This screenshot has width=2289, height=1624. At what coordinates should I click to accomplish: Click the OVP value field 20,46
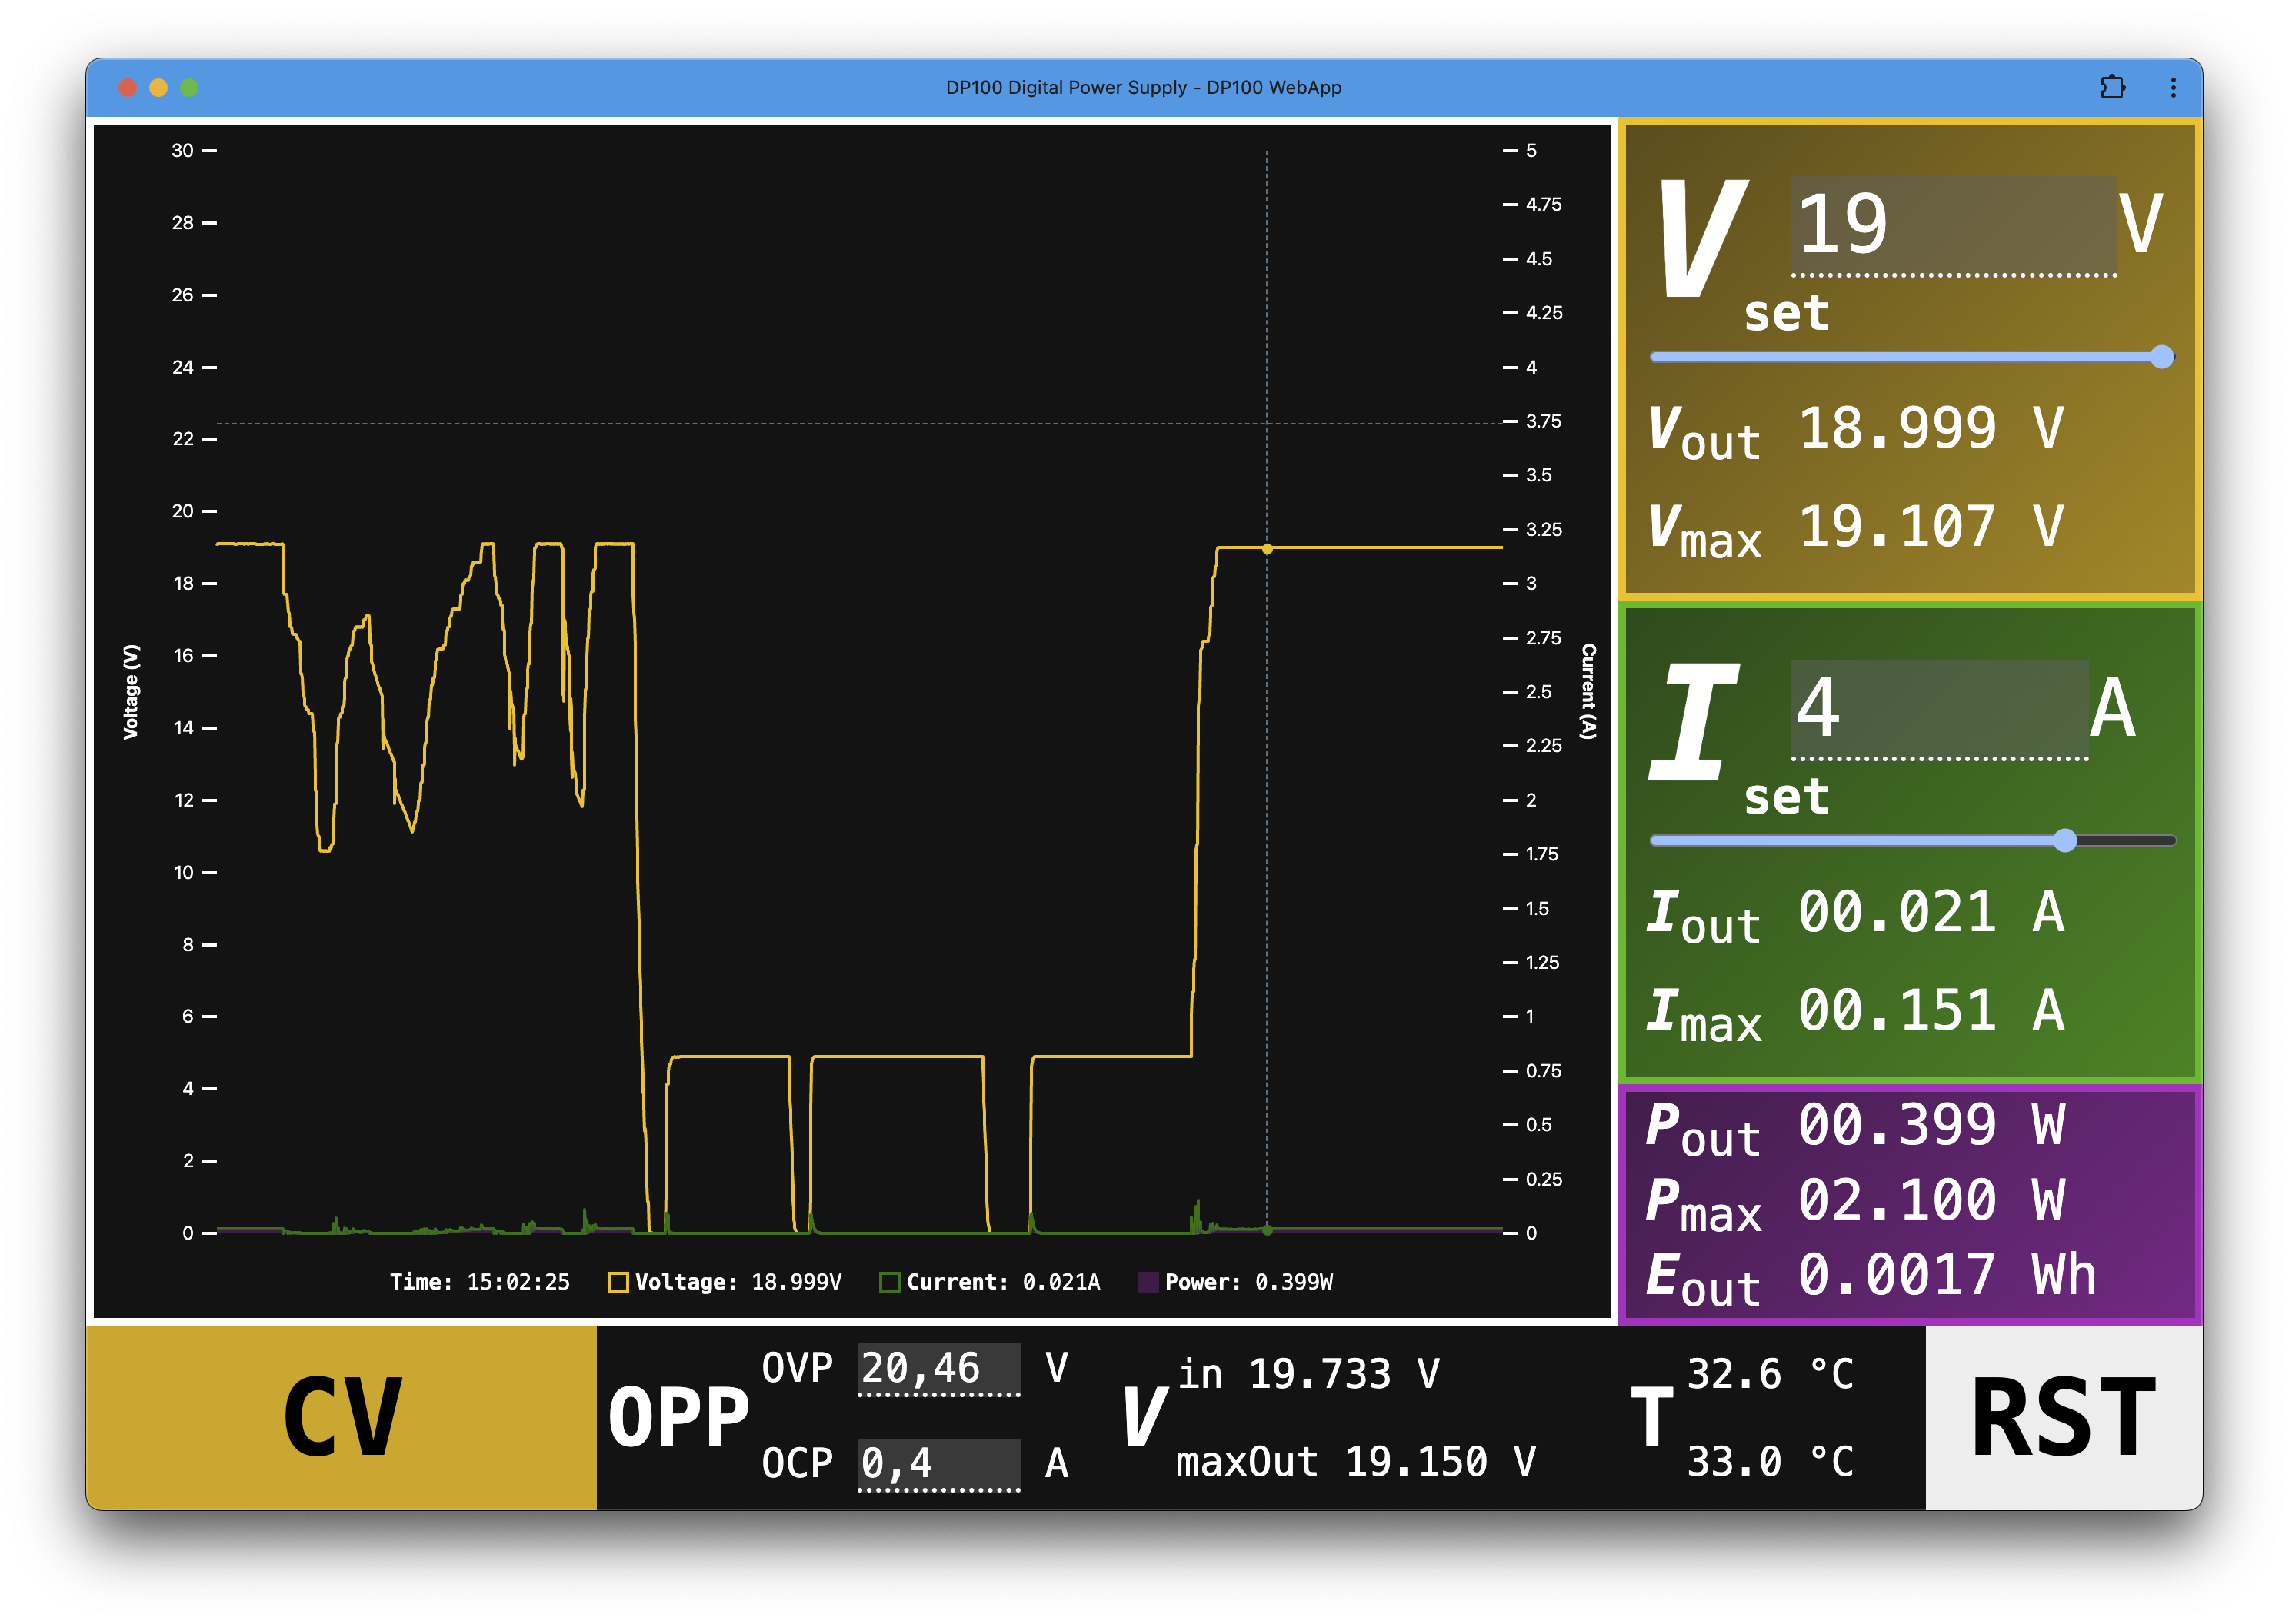pyautogui.click(x=938, y=1368)
